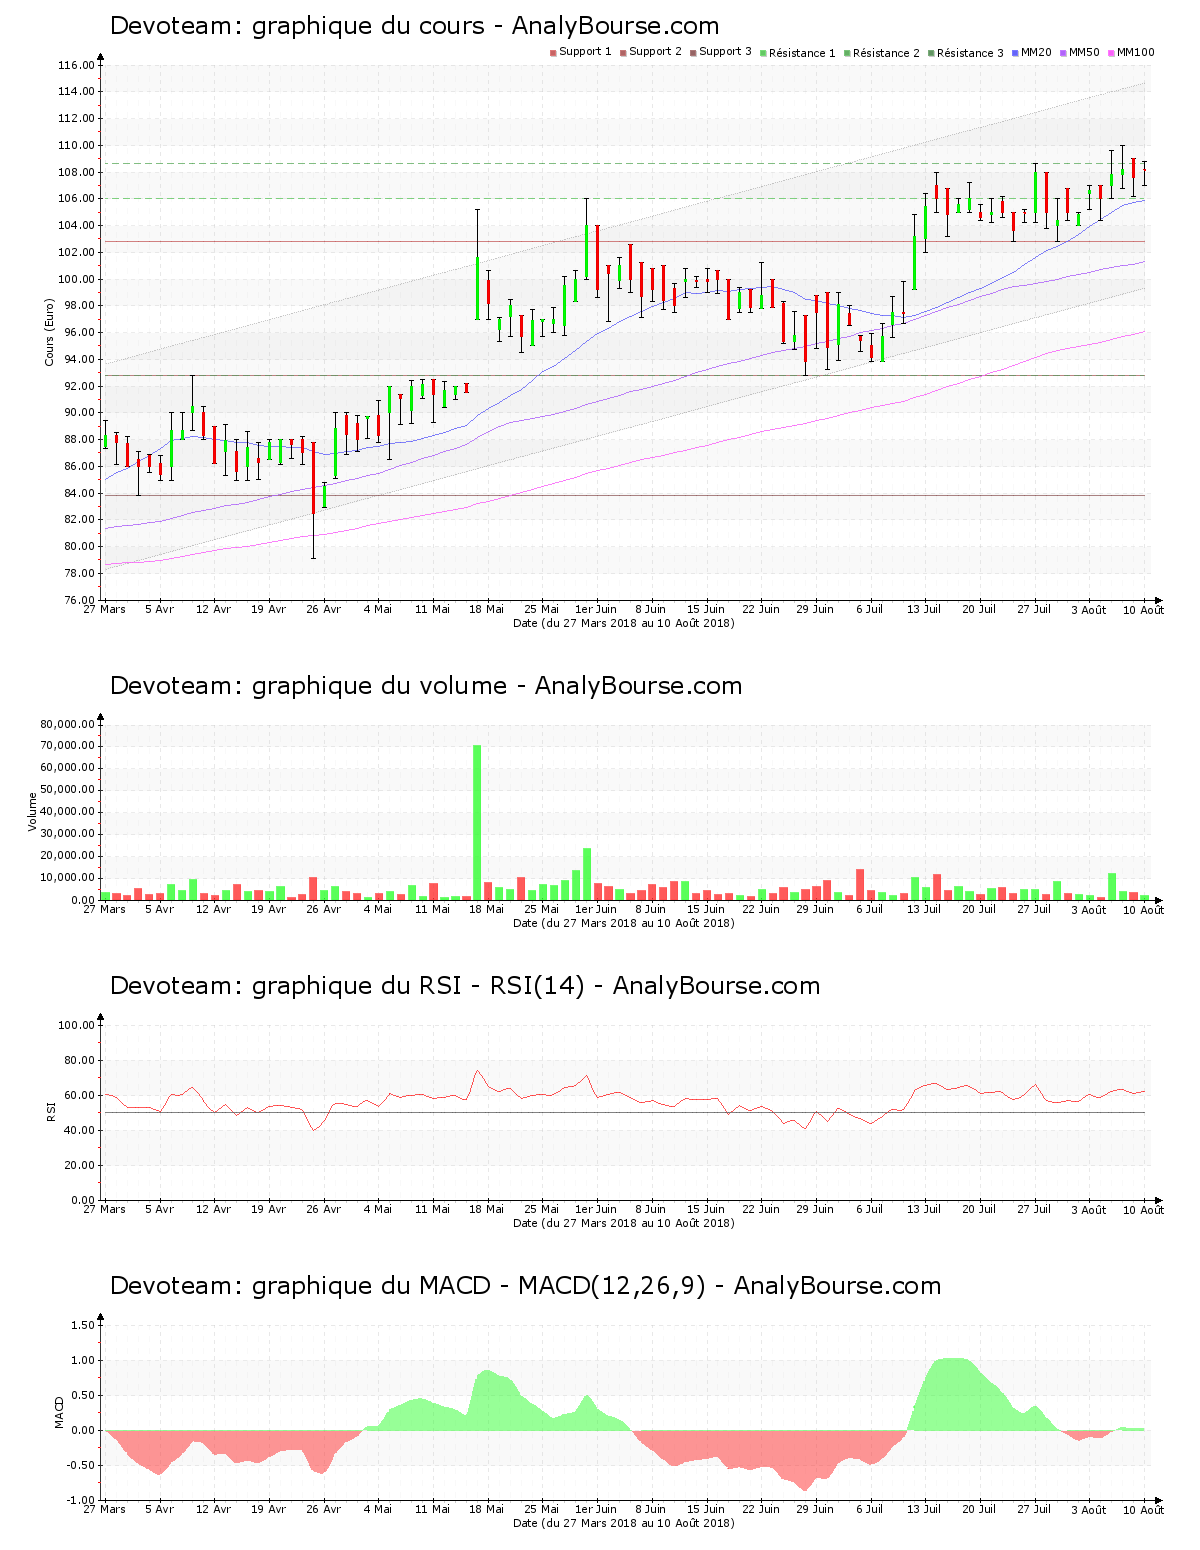
Task: Select the Résistance 3 legend entry
Action: (x=966, y=53)
